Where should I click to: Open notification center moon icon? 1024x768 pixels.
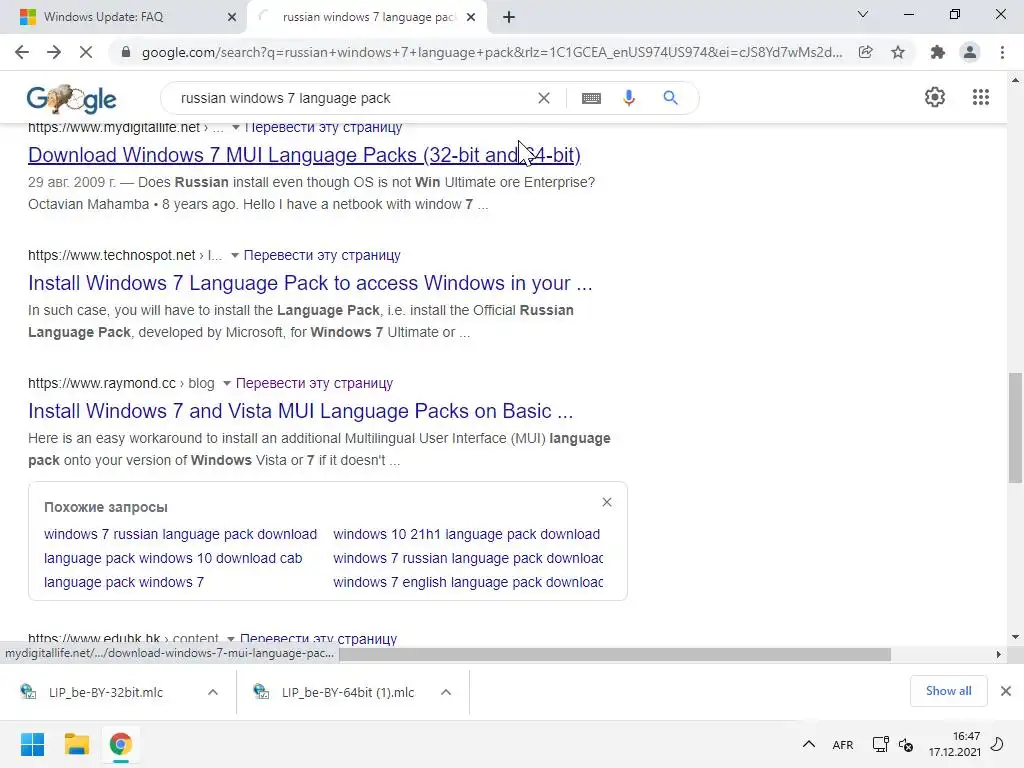[997, 744]
